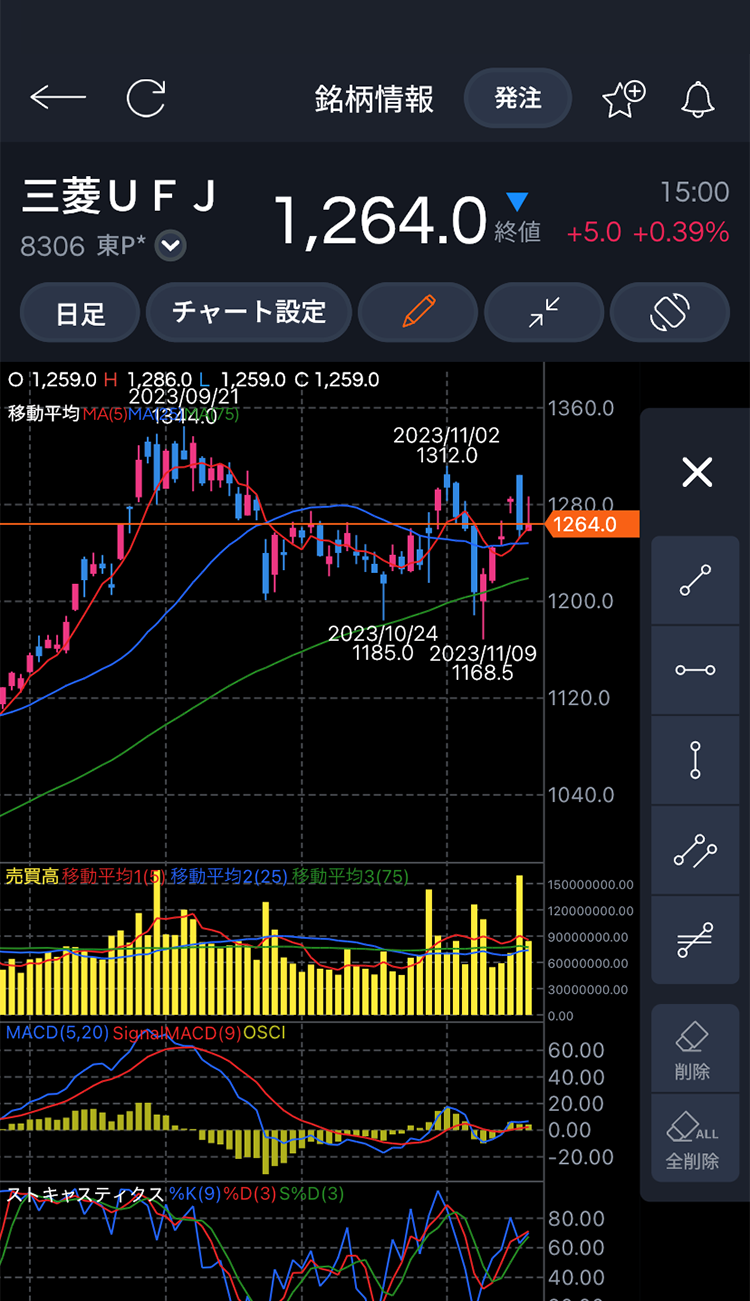Select the vertical line tool
Viewport: 750px width, 1301px height.
[695, 760]
